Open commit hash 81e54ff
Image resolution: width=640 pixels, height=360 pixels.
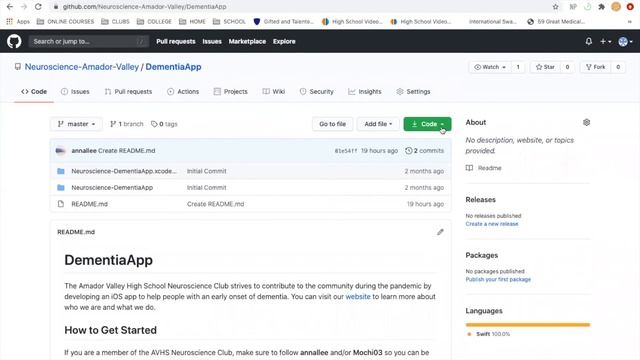346,151
